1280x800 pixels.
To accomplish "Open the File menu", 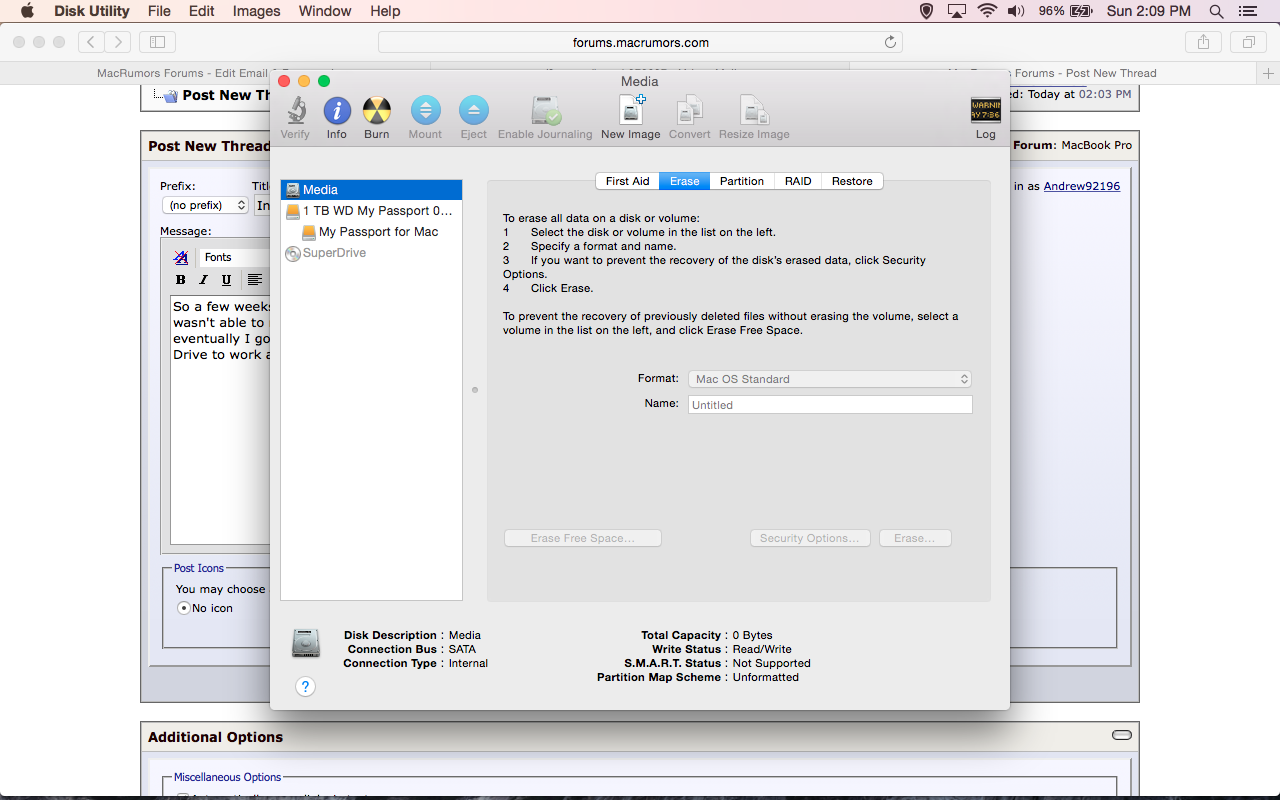I will click(x=159, y=11).
